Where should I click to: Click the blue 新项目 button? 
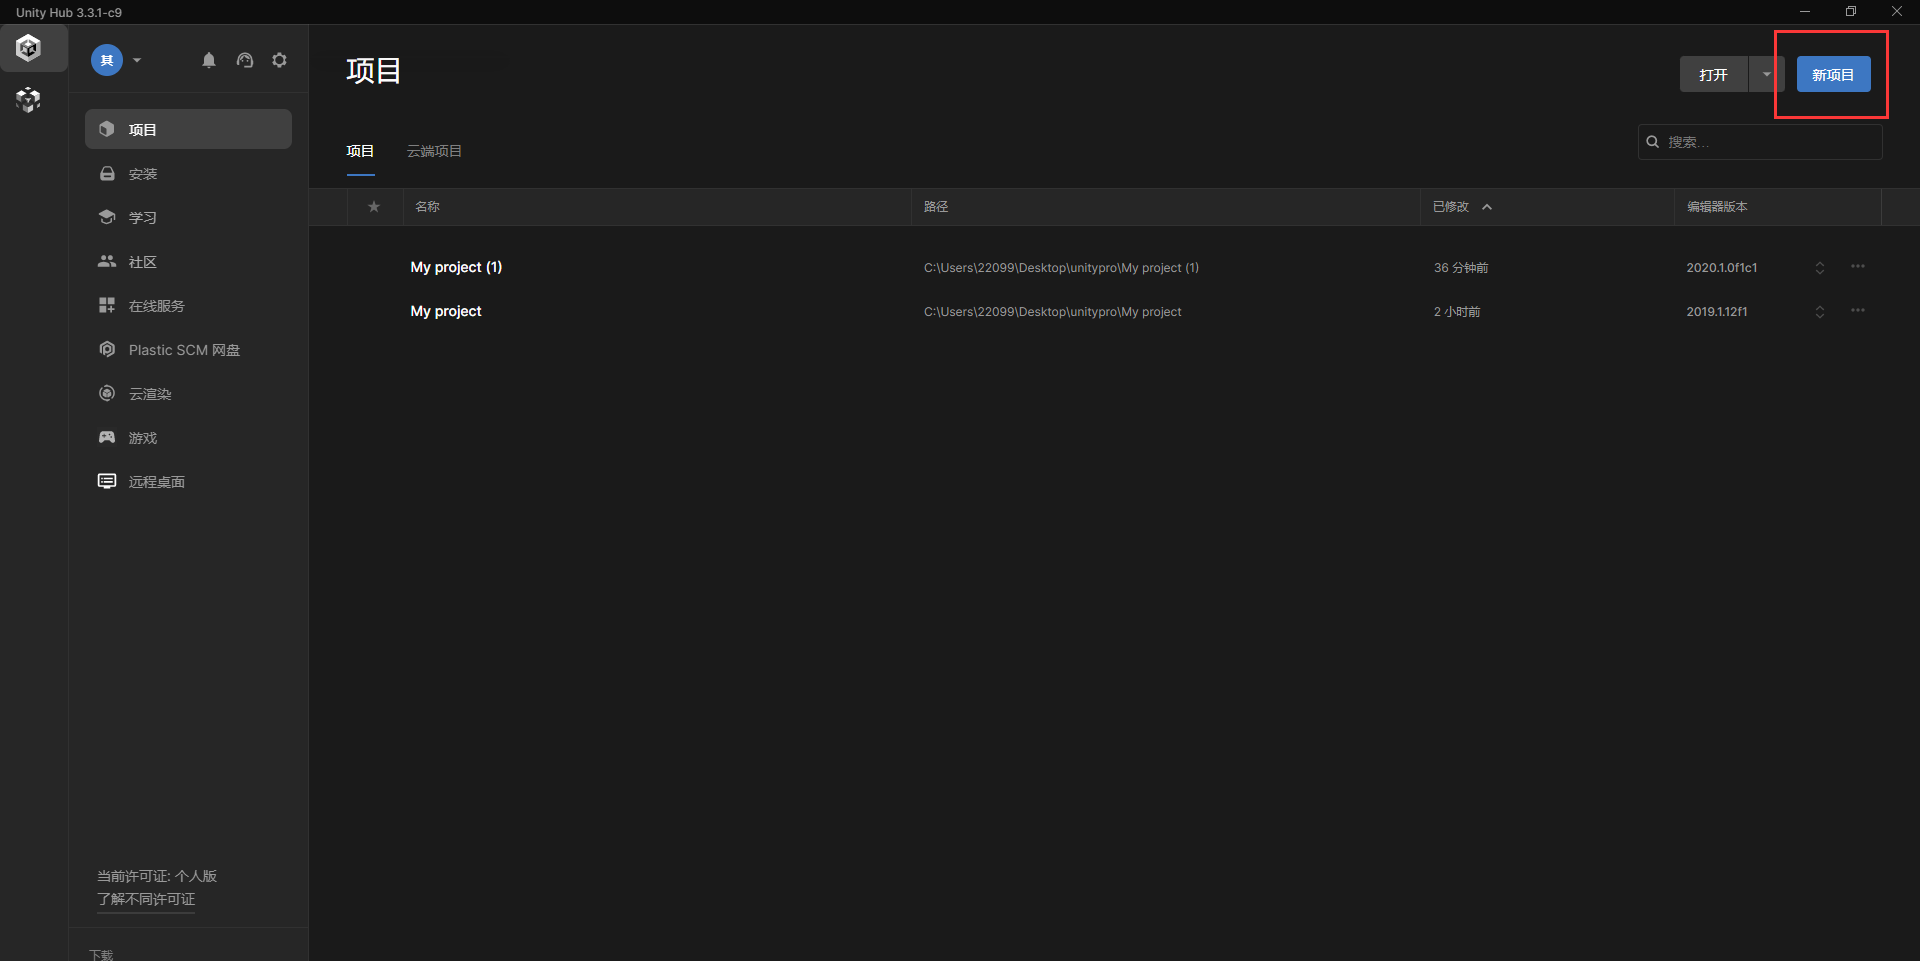[x=1833, y=75]
